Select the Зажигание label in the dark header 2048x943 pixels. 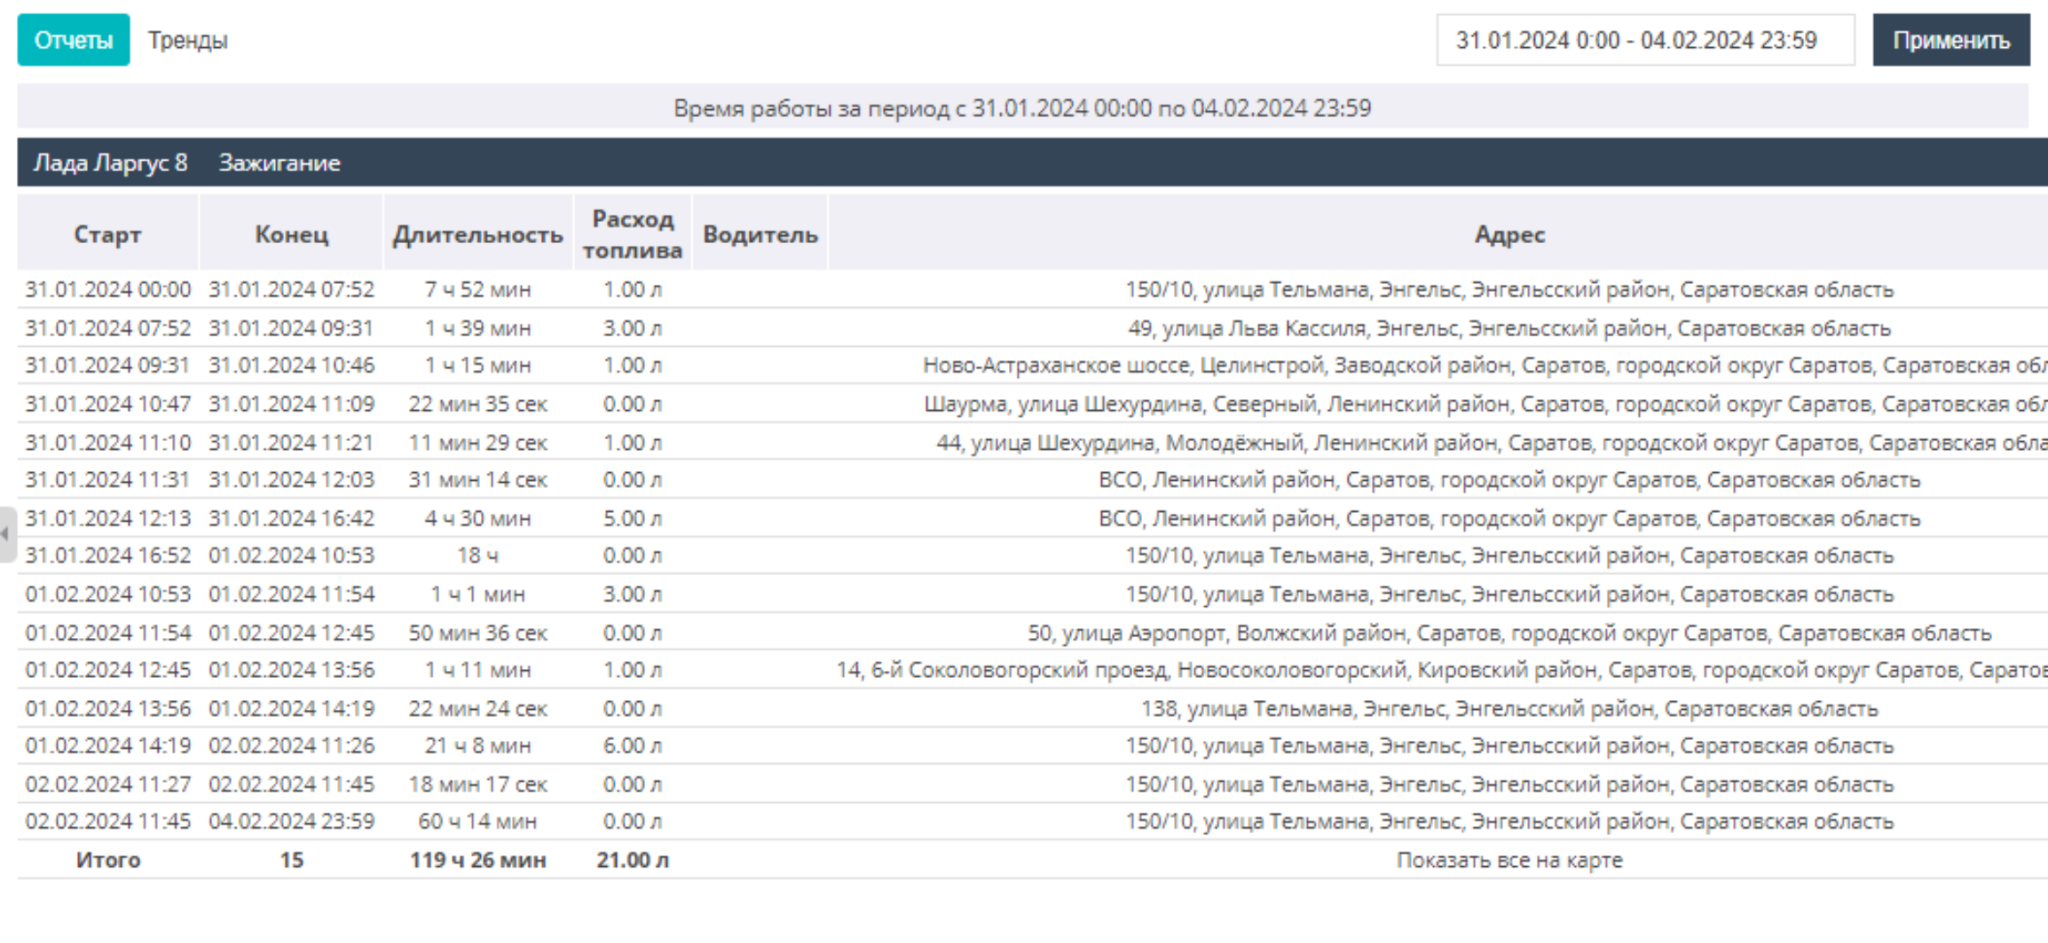point(279,162)
